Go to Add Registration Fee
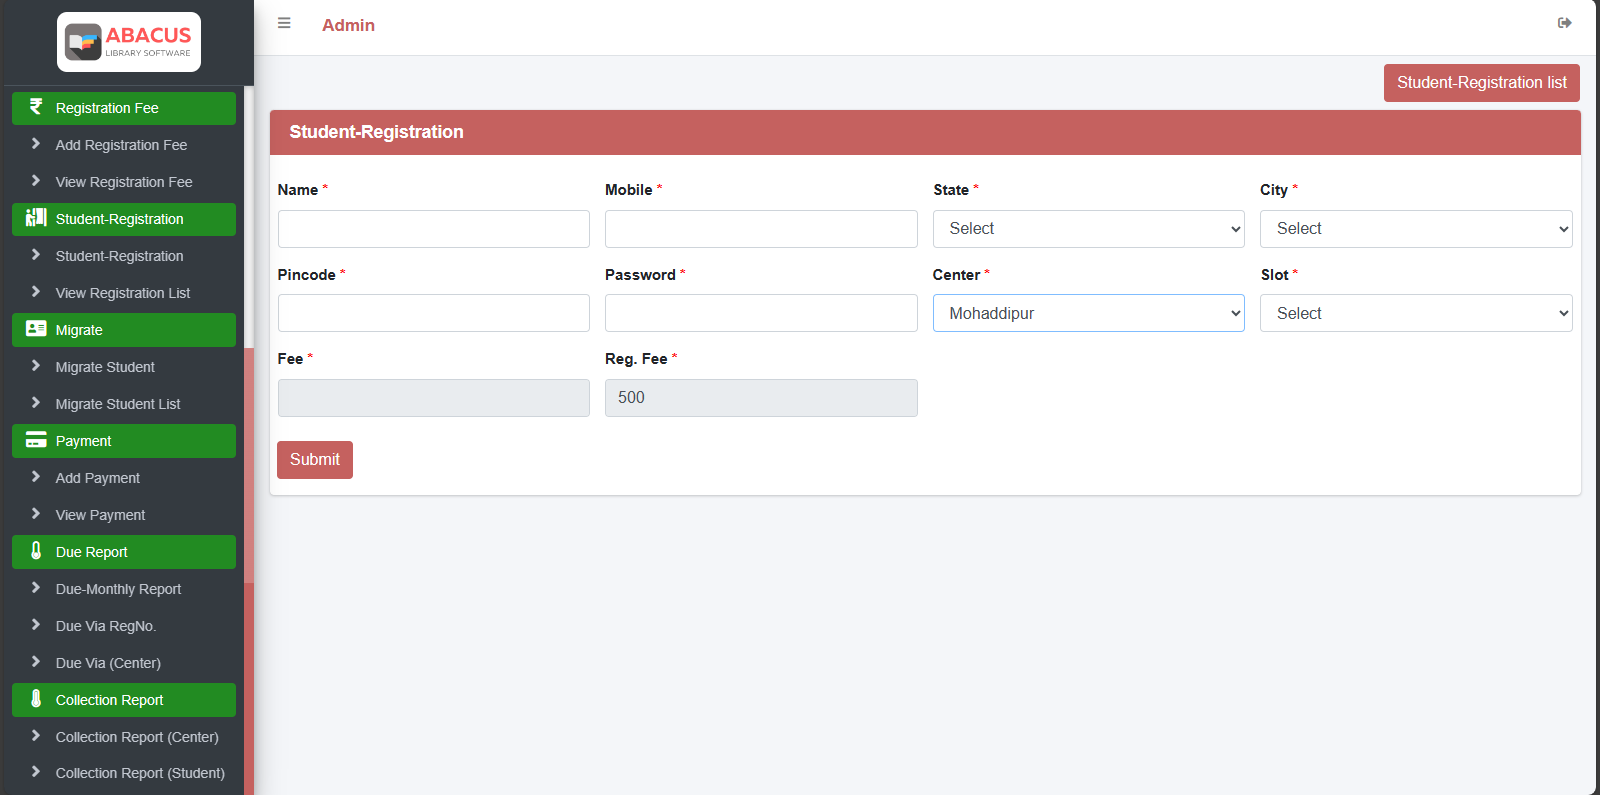The image size is (1600, 795). pos(121,145)
